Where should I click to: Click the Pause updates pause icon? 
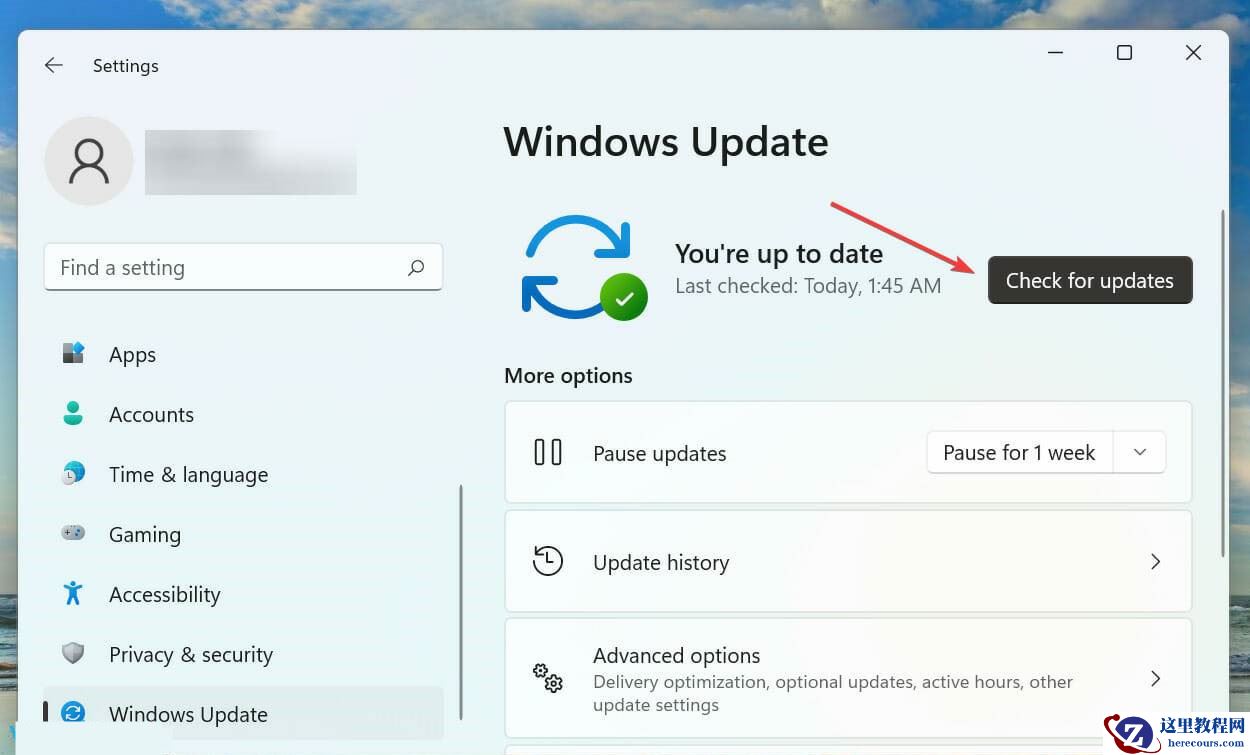tap(548, 452)
